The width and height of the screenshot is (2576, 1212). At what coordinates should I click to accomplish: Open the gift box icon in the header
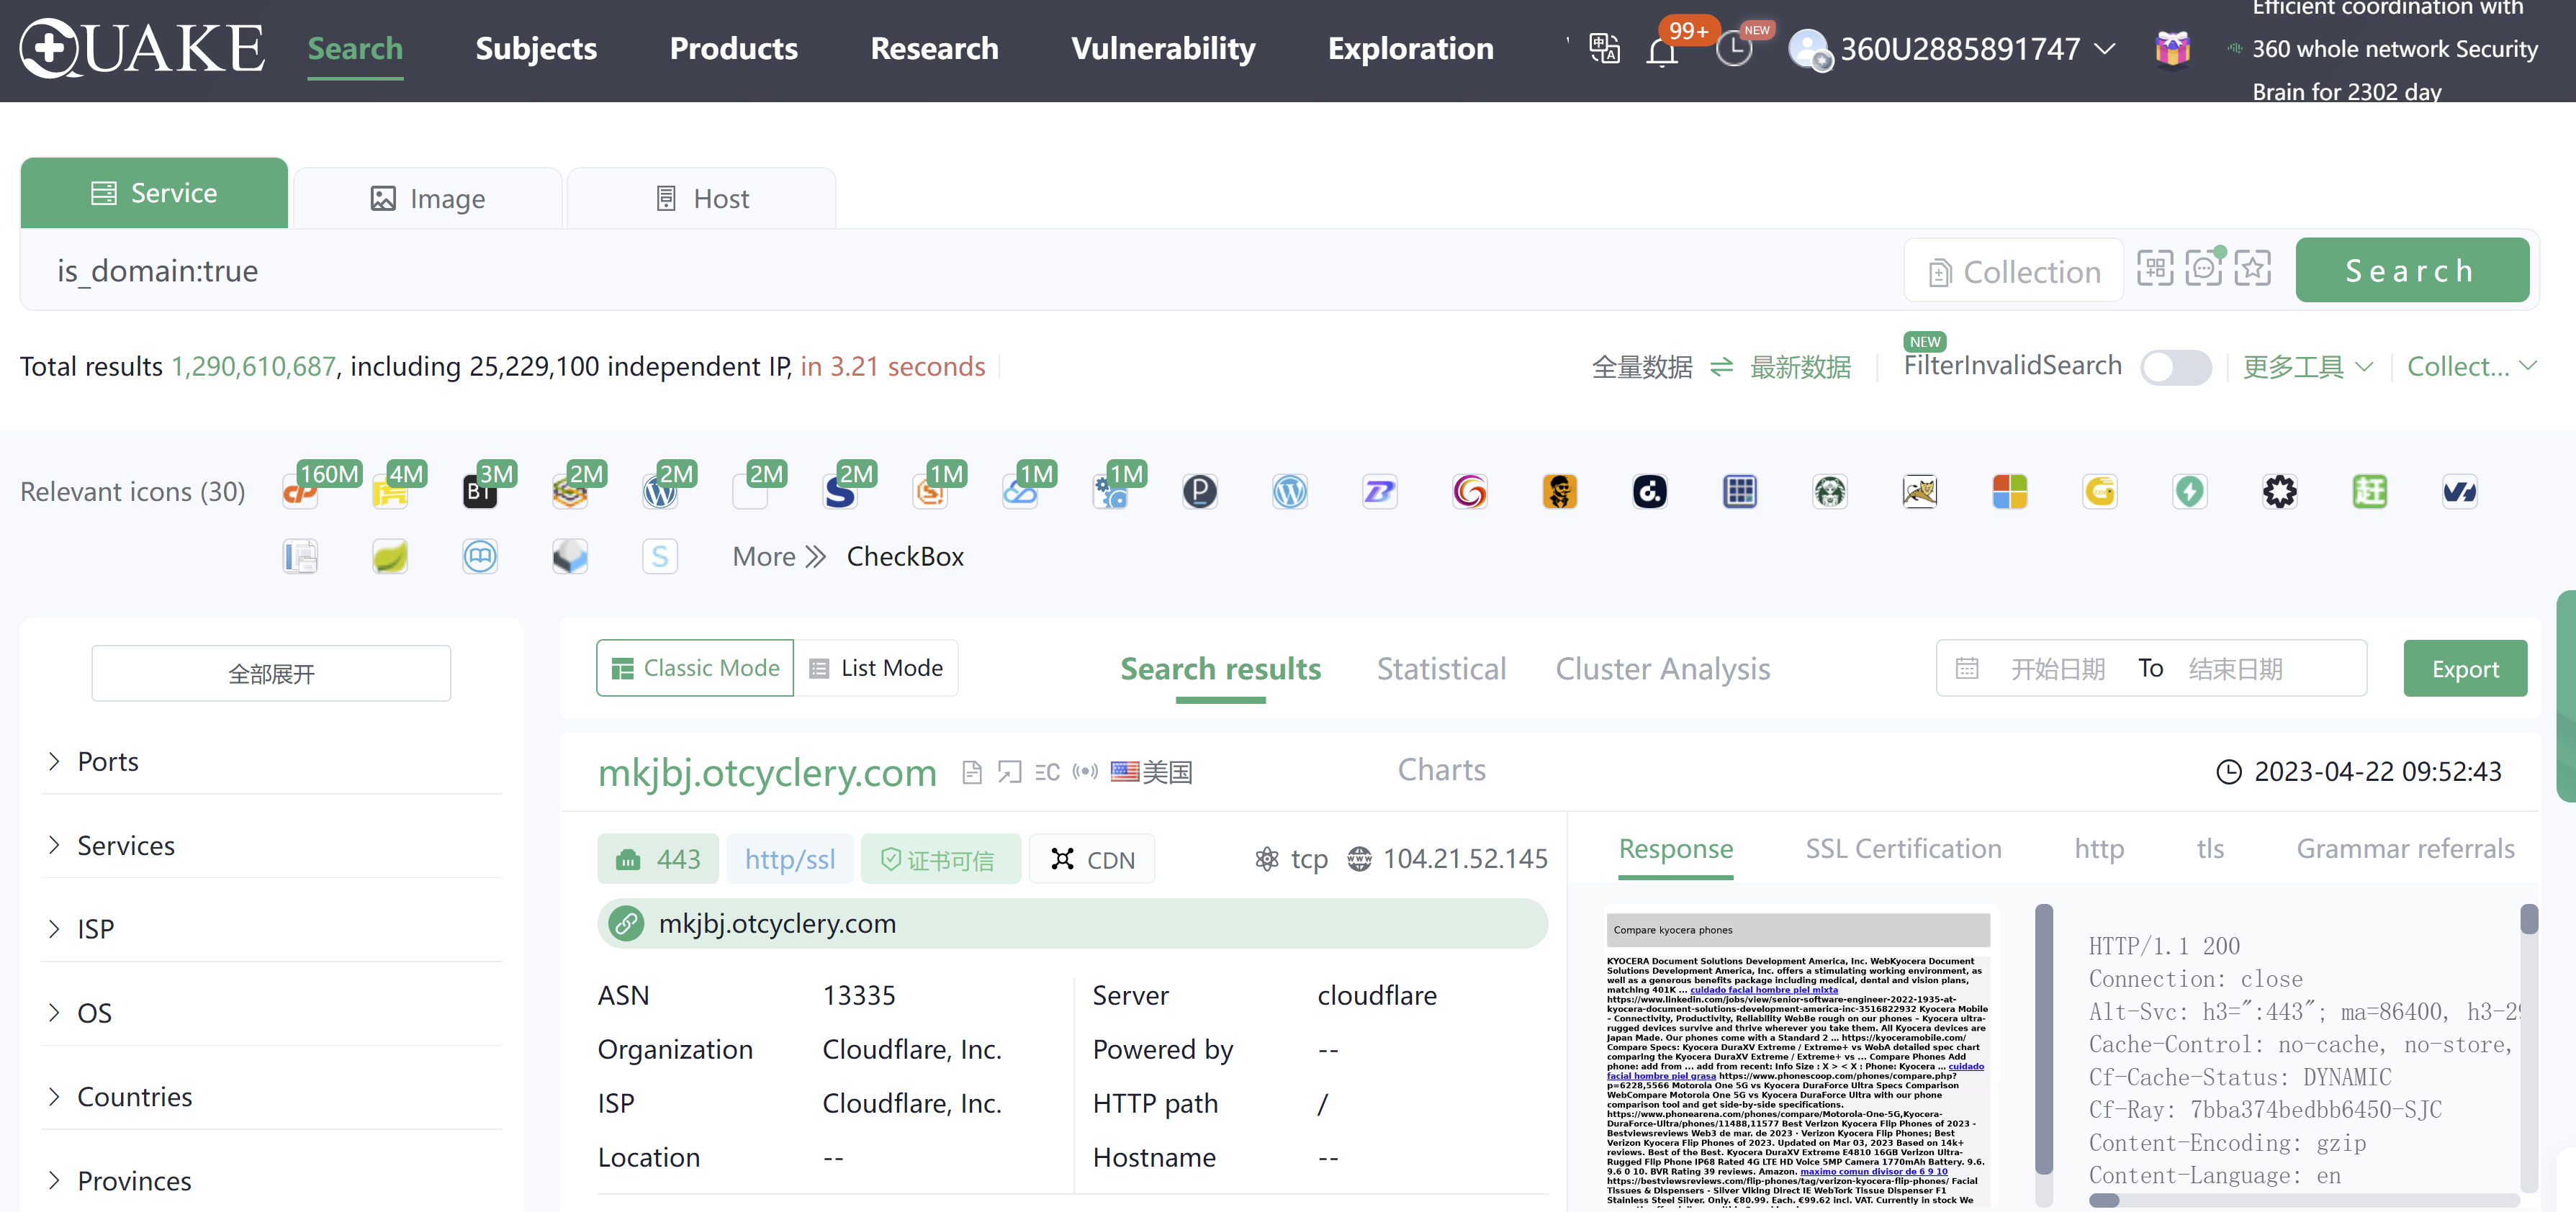2172,47
